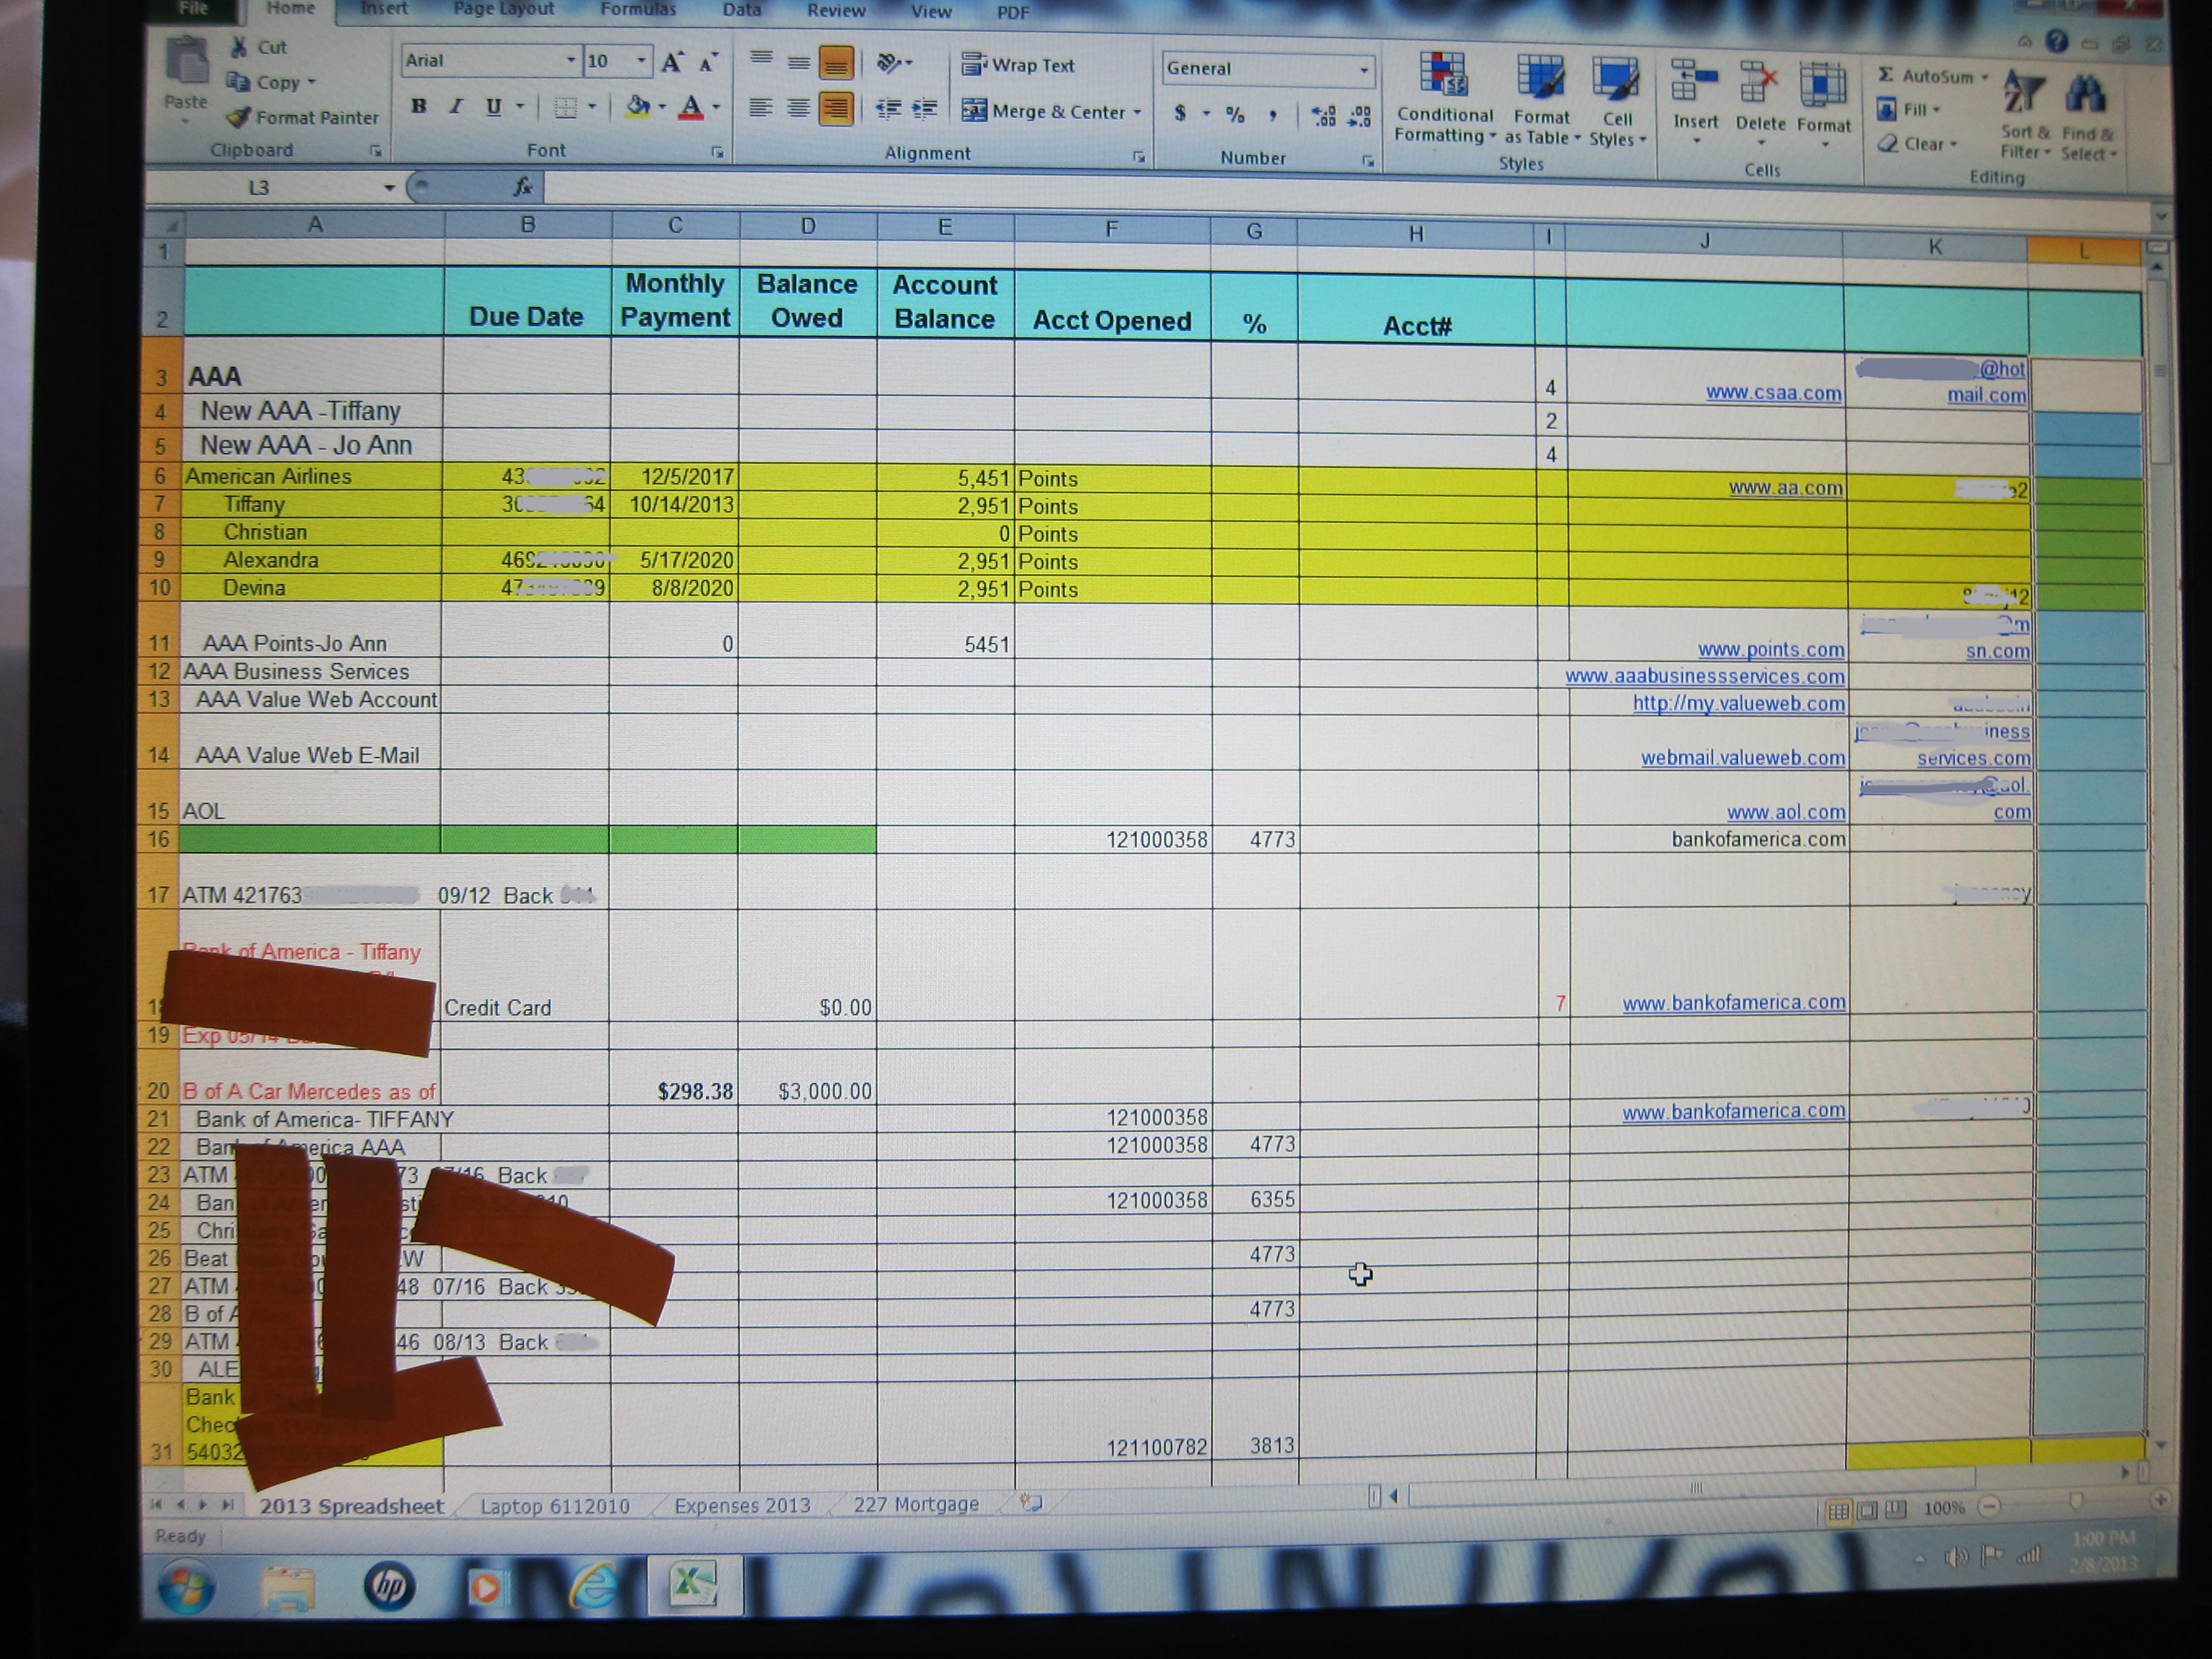The width and height of the screenshot is (2212, 1659).
Task: Open the Format cells menu
Action: pos(1824,98)
